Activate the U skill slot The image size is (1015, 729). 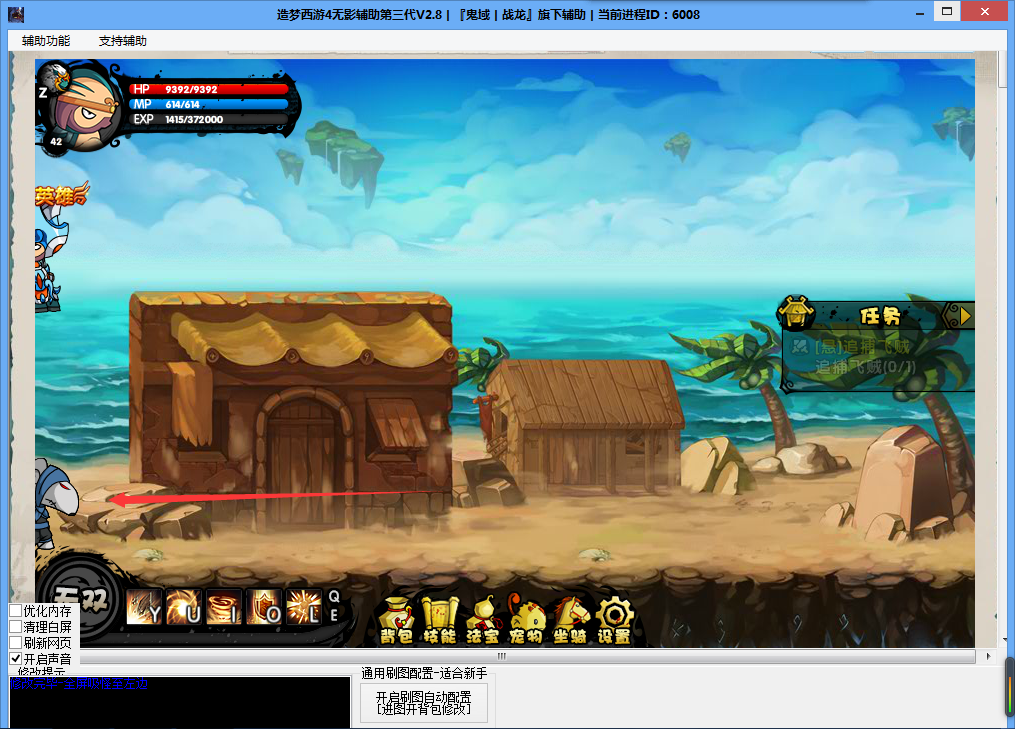(x=184, y=607)
